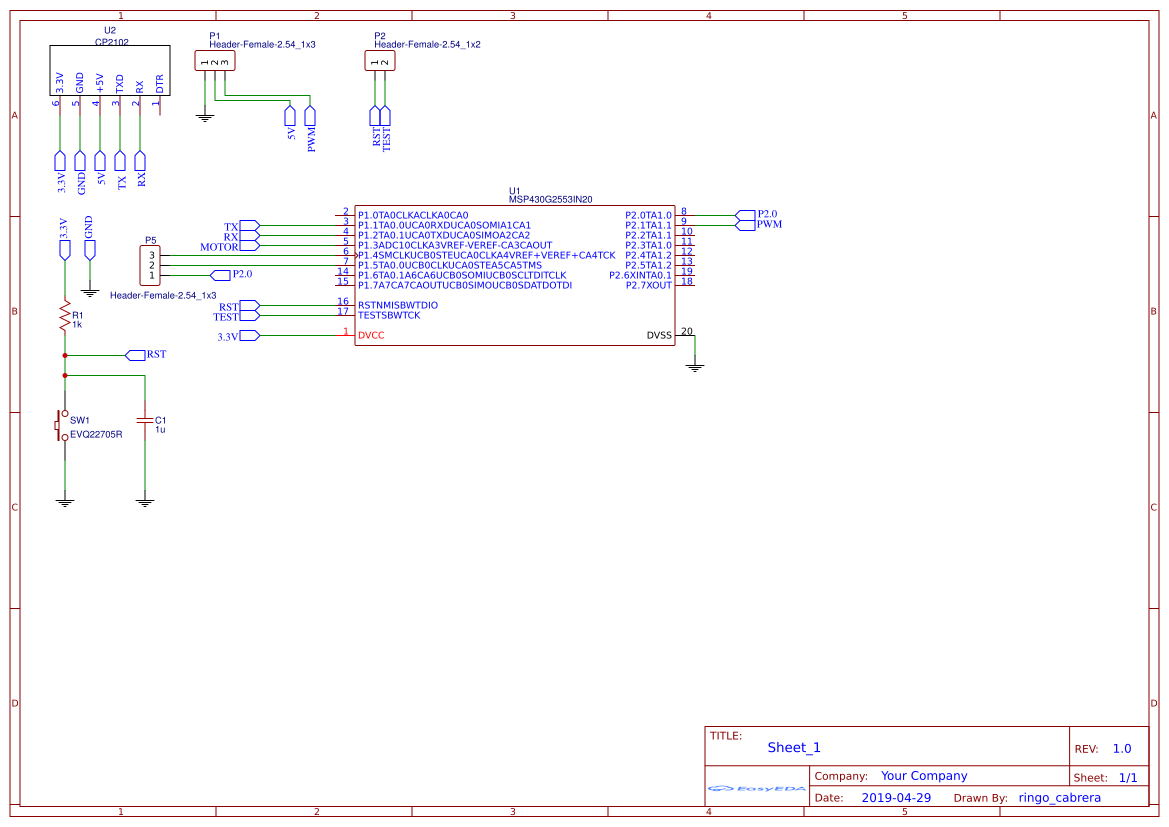
Task: Select the EasyEDA logo in the title block
Action: (x=755, y=789)
